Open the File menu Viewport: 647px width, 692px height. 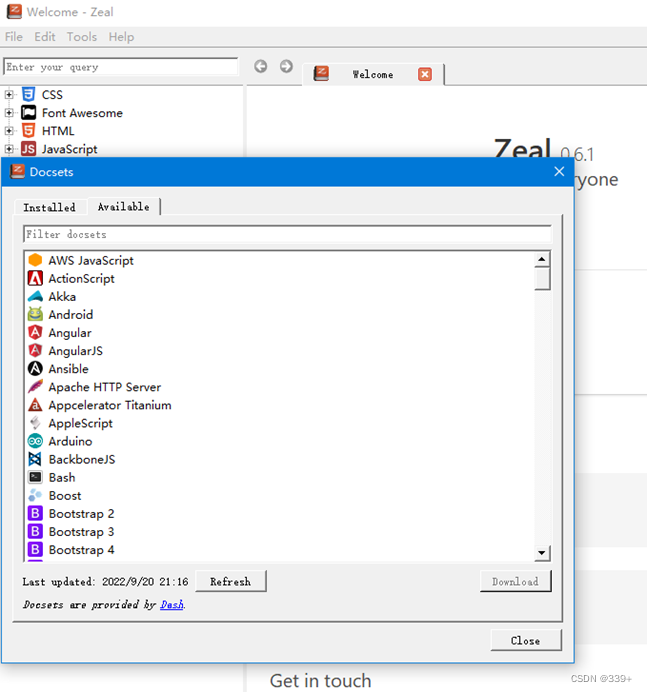click(x=14, y=37)
